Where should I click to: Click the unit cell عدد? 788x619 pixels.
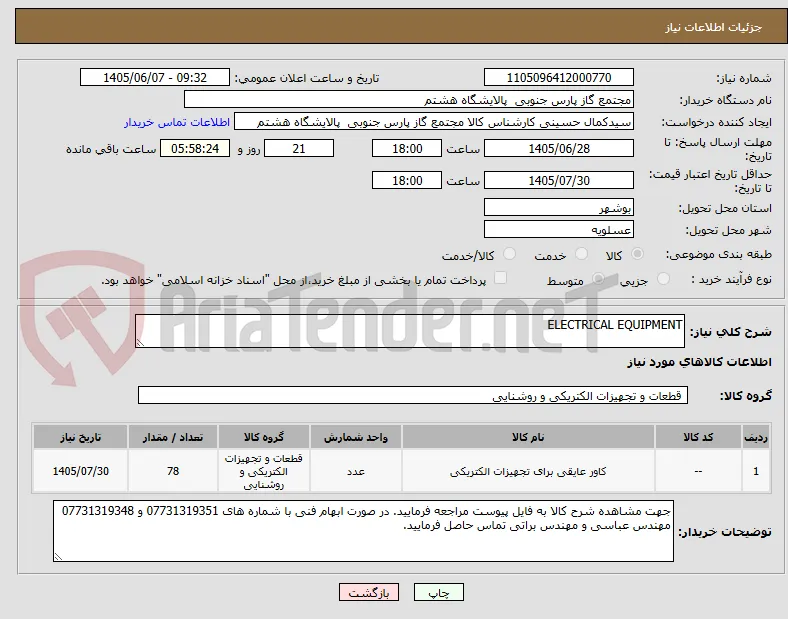coord(355,471)
